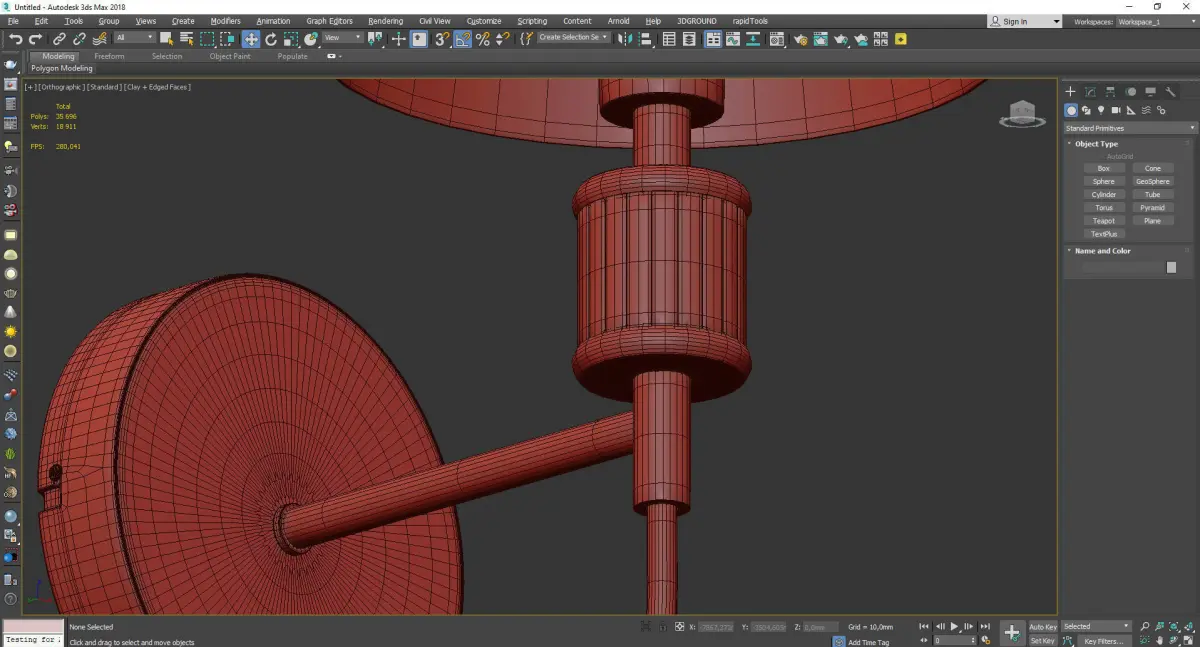The width and height of the screenshot is (1200, 647).
Task: Open the Create Selection Set dropdown
Action: pos(573,38)
